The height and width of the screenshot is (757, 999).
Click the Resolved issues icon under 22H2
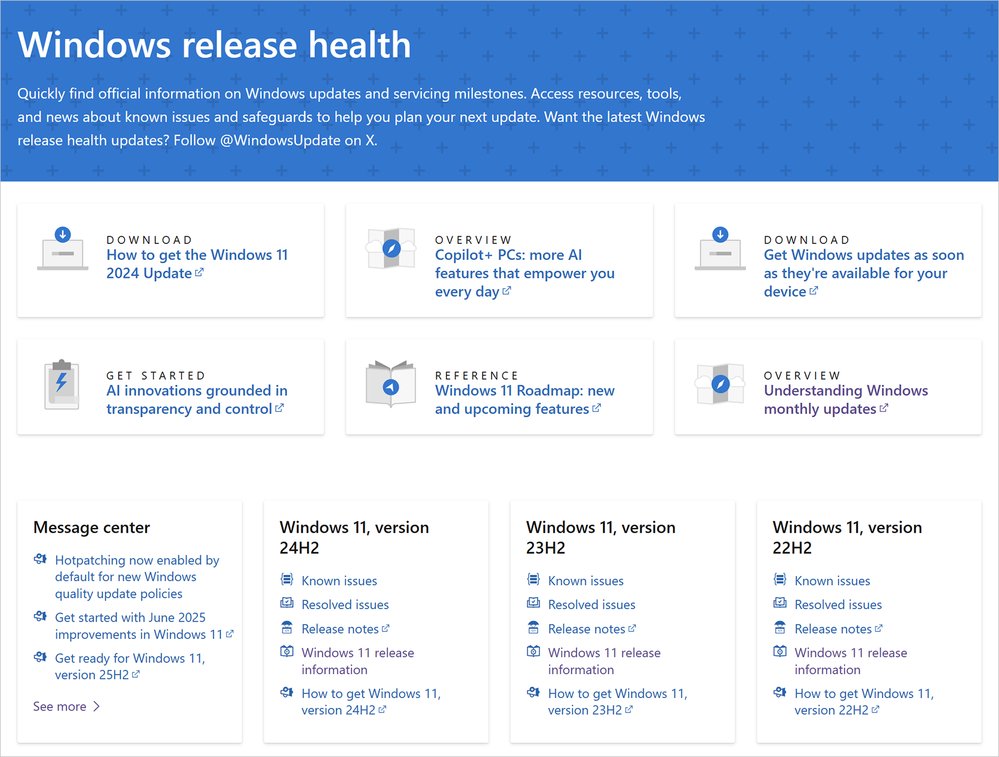click(780, 603)
